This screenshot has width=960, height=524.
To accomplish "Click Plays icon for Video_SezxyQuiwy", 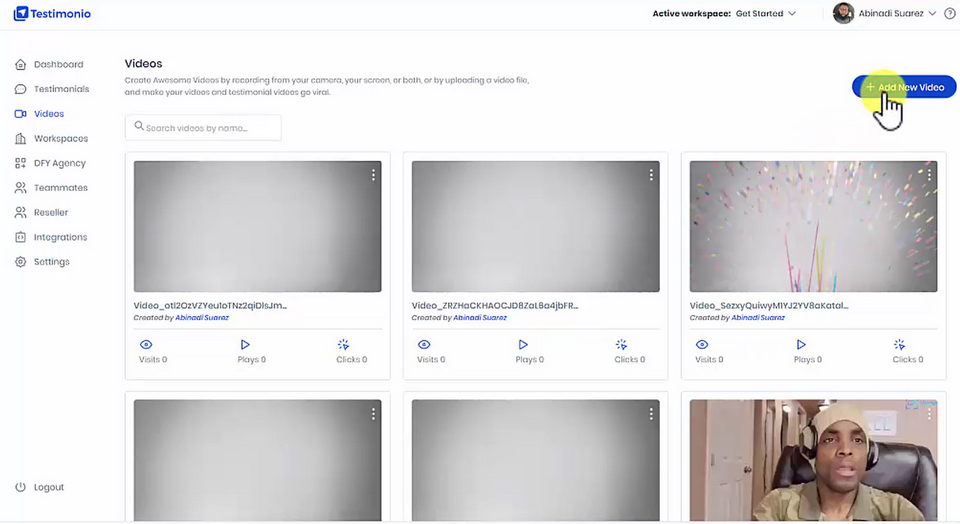I will click(801, 345).
